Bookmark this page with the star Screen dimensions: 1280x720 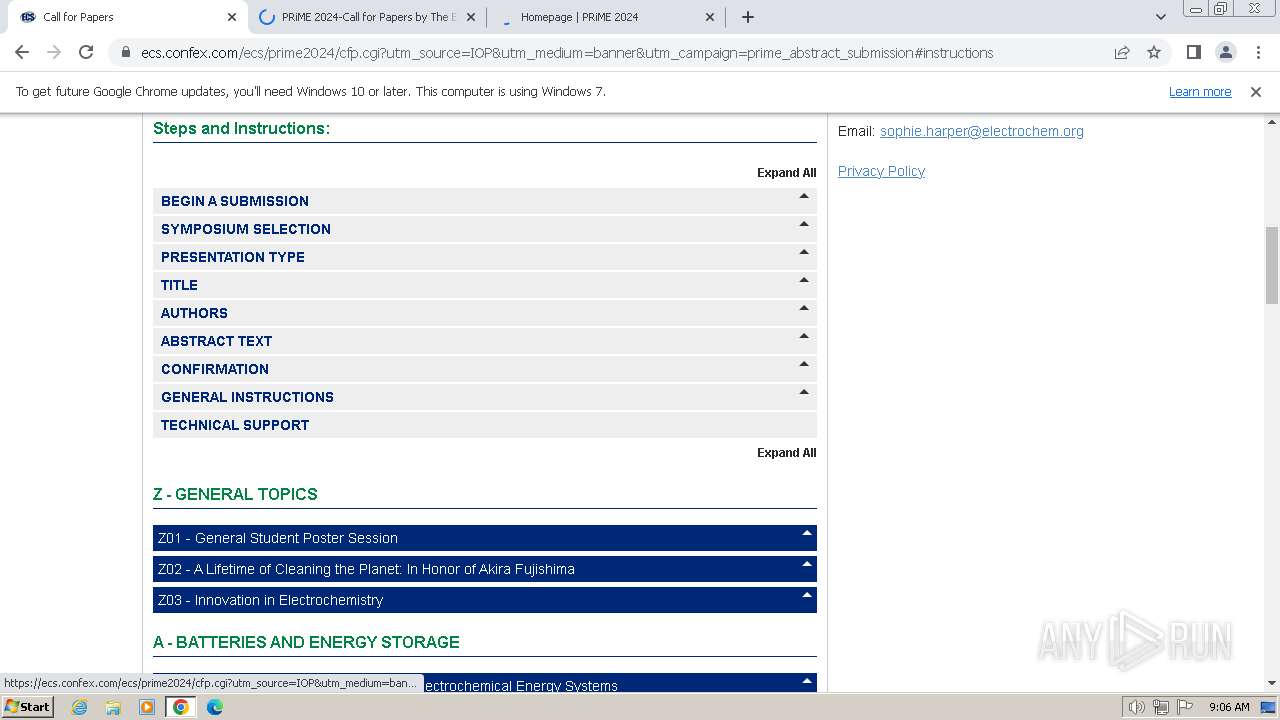1154,52
